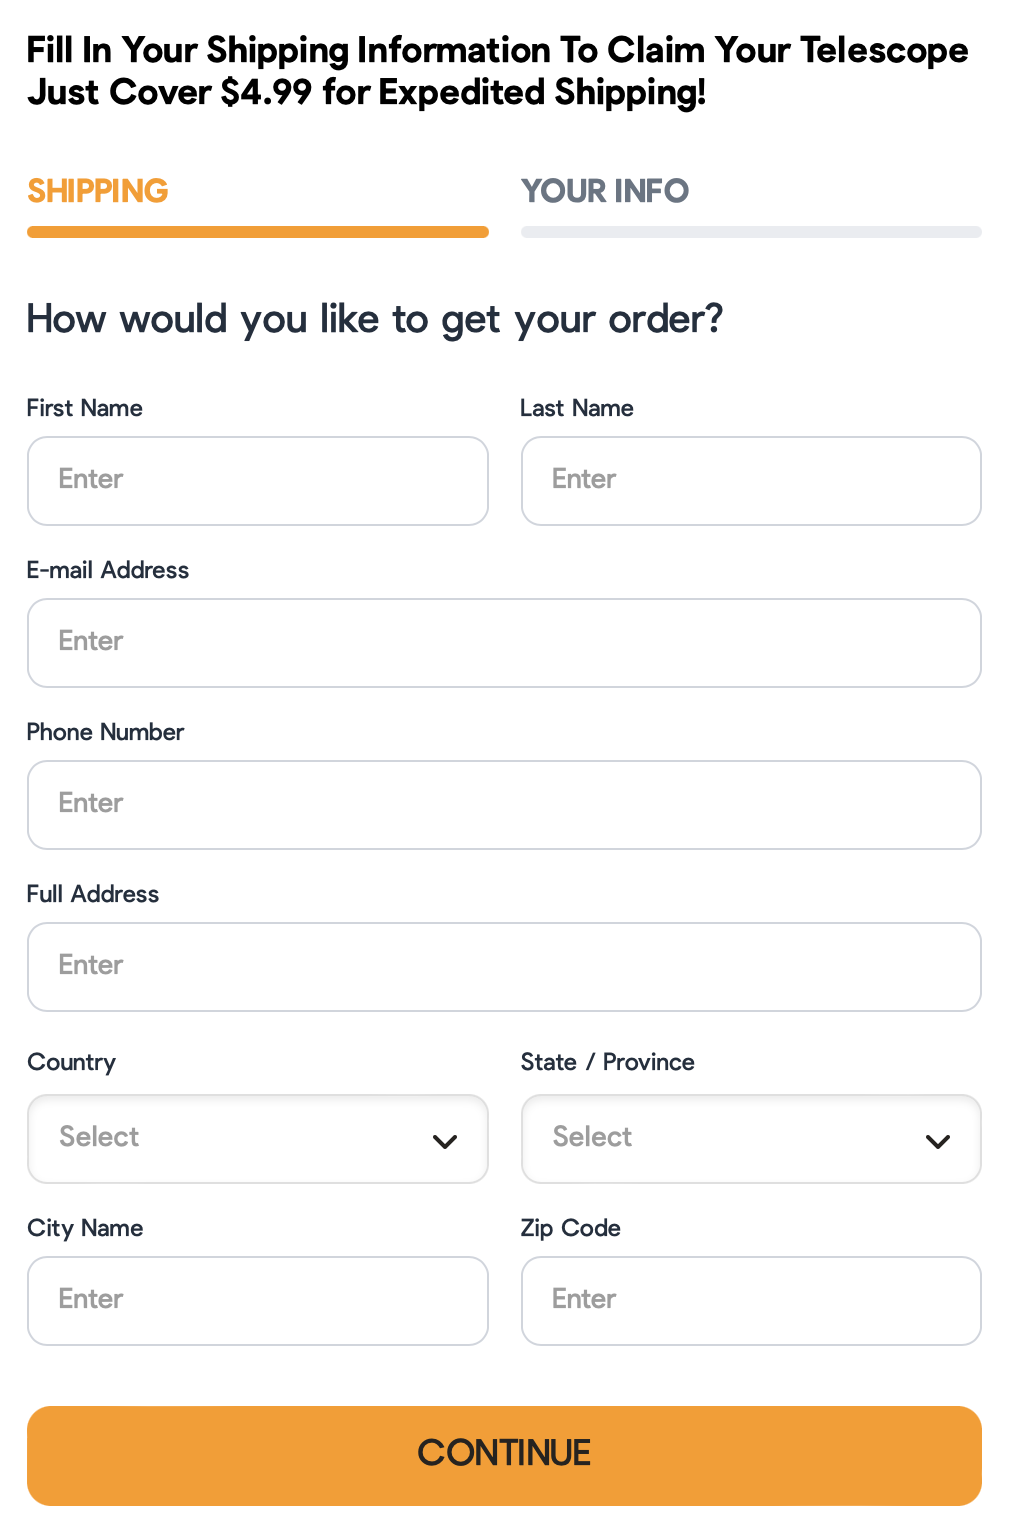Click the orange Shipping progress bar
The height and width of the screenshot is (1518, 1020).
257,232
